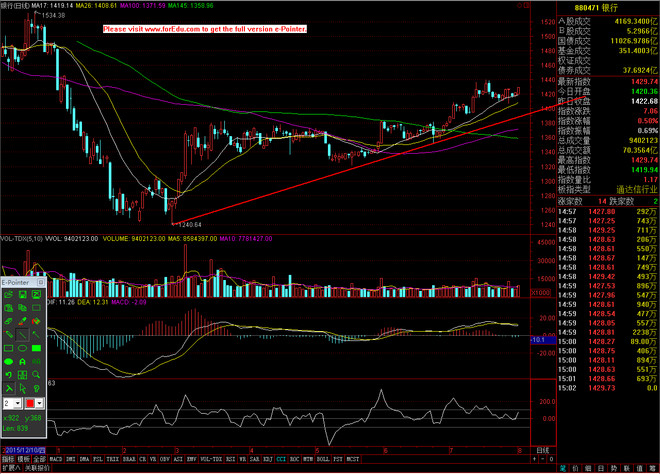The image size is (660, 474).
Task: Select the eraser tool in E-Pointer
Action: click(8, 321)
